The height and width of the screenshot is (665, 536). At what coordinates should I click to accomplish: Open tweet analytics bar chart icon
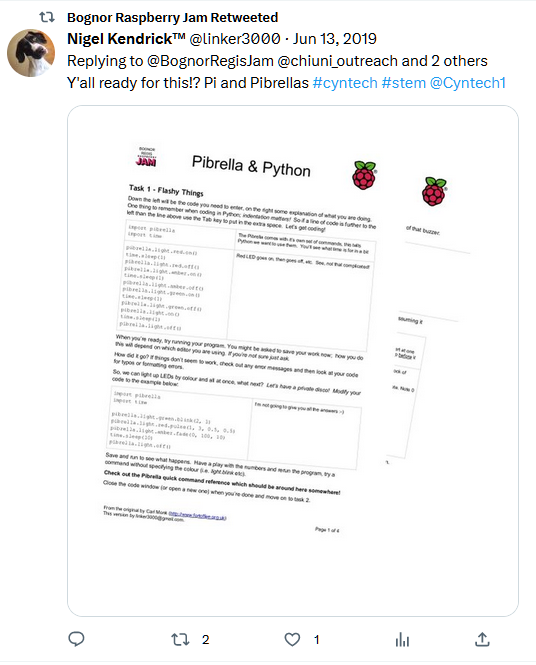(x=402, y=640)
